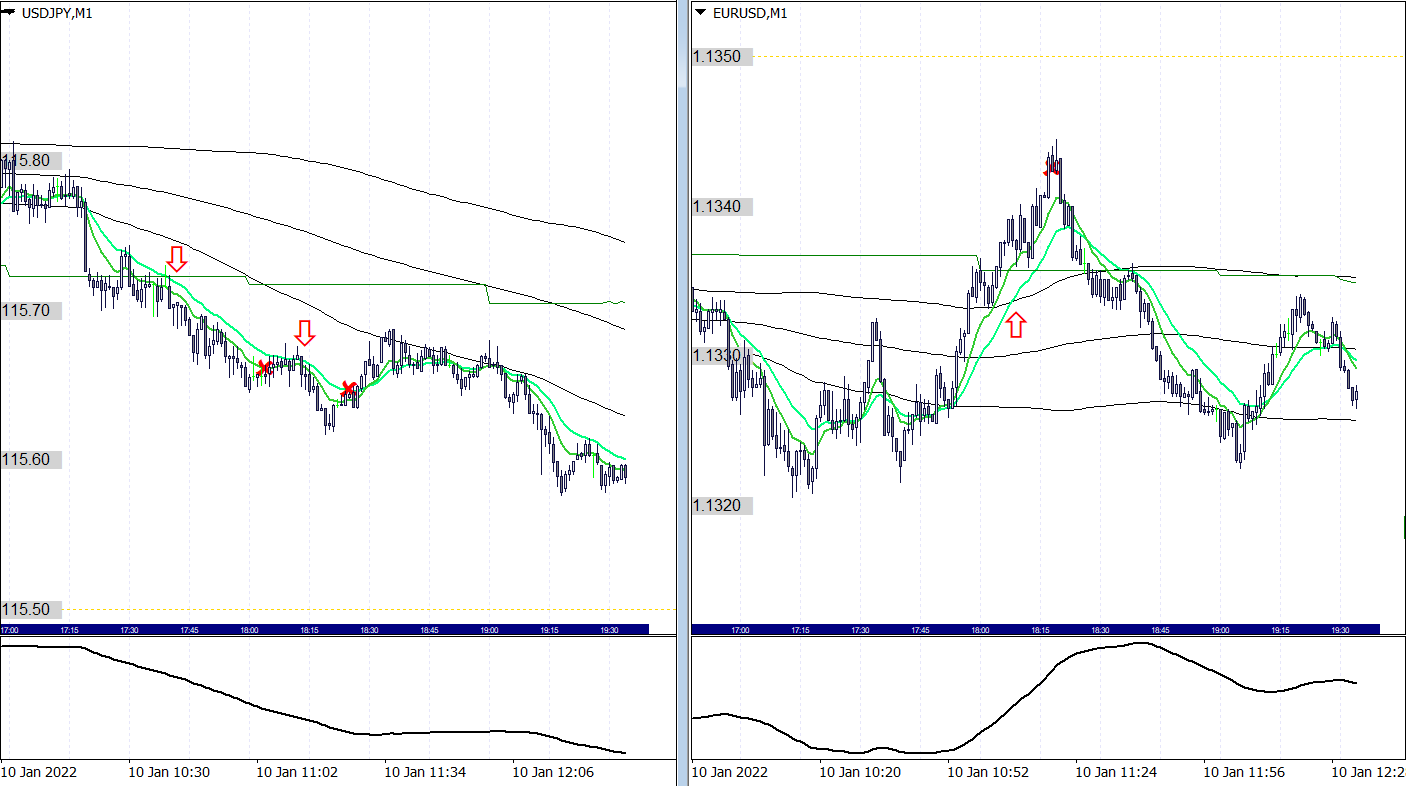1406x786 pixels.
Task: Click the 1.1320 price label on EURUSD
Action: (718, 506)
